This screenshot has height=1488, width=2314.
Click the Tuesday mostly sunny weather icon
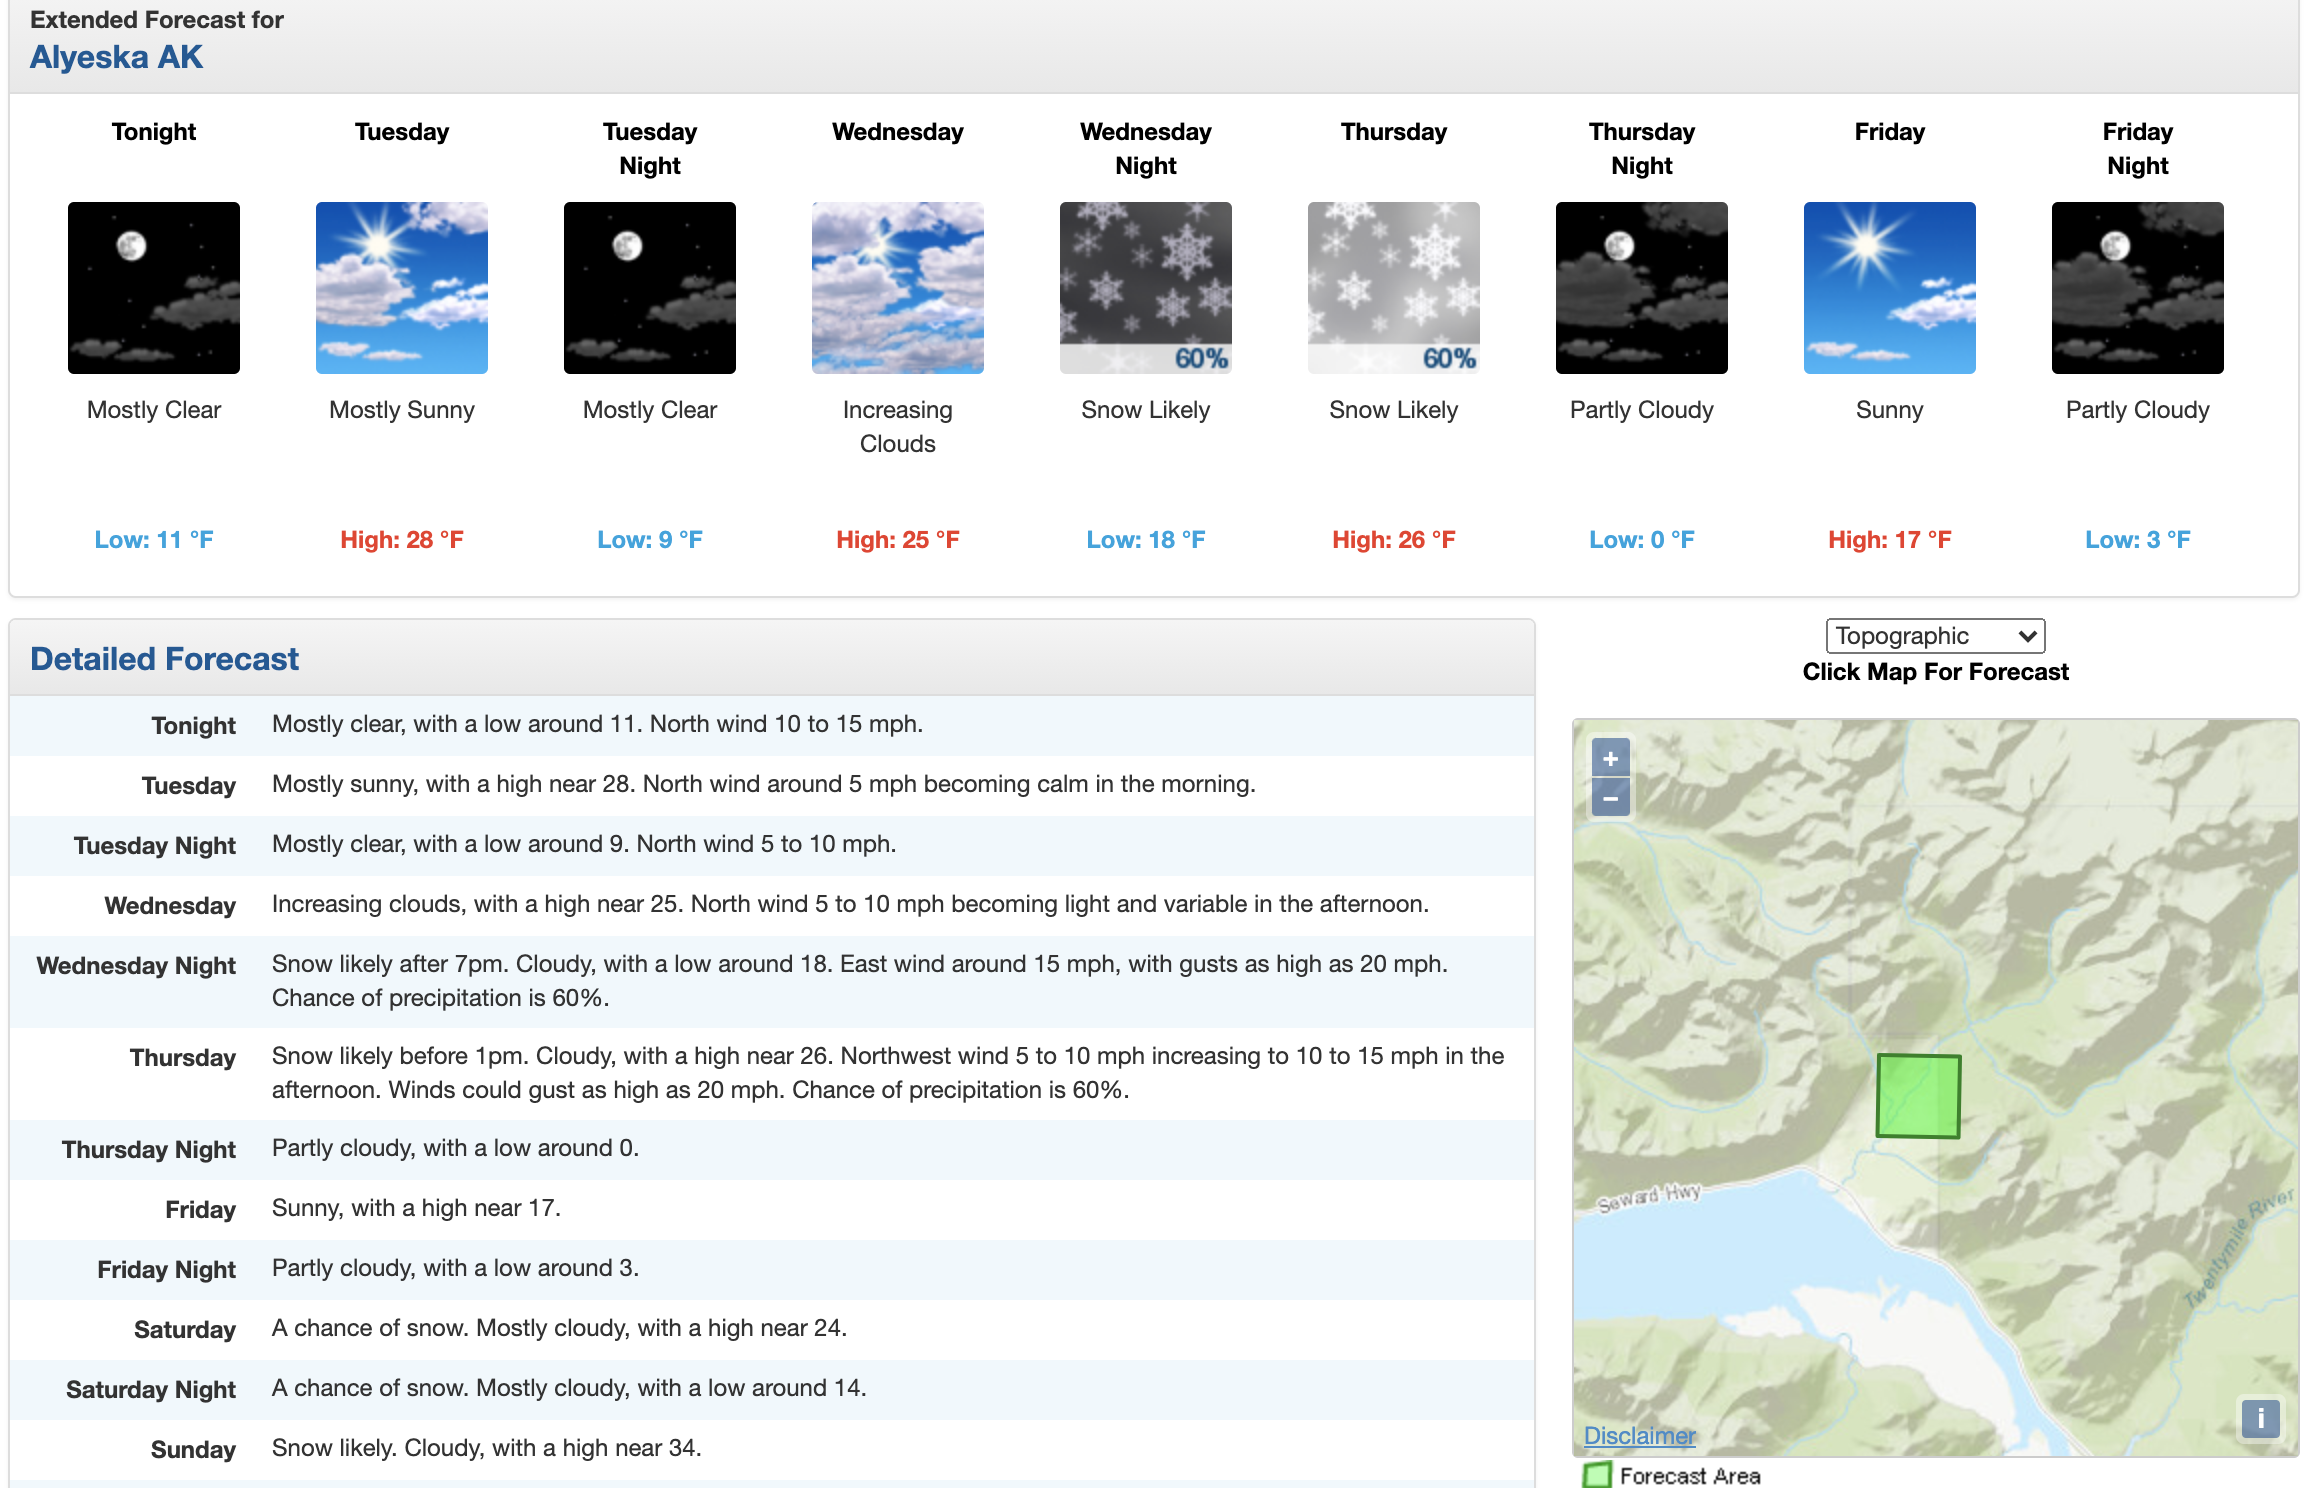402,288
